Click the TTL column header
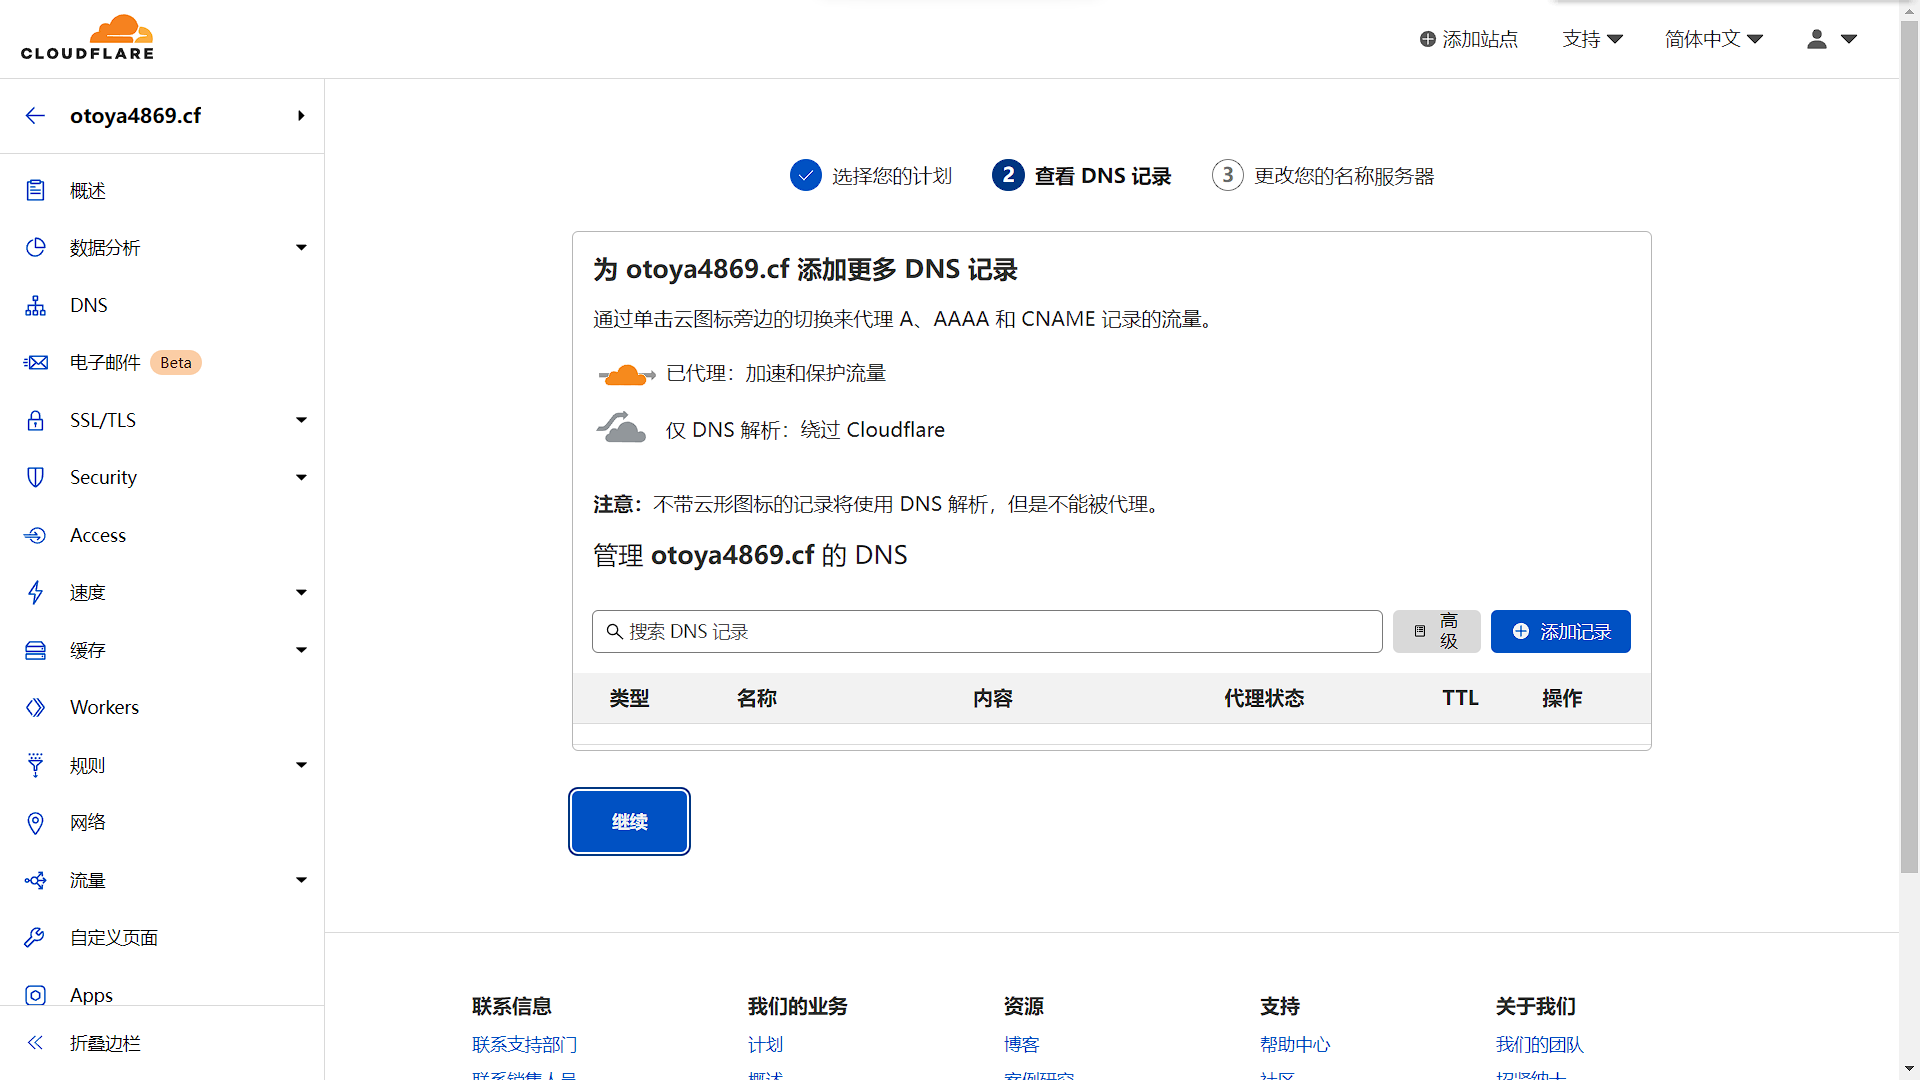The width and height of the screenshot is (1920, 1080). point(1460,698)
